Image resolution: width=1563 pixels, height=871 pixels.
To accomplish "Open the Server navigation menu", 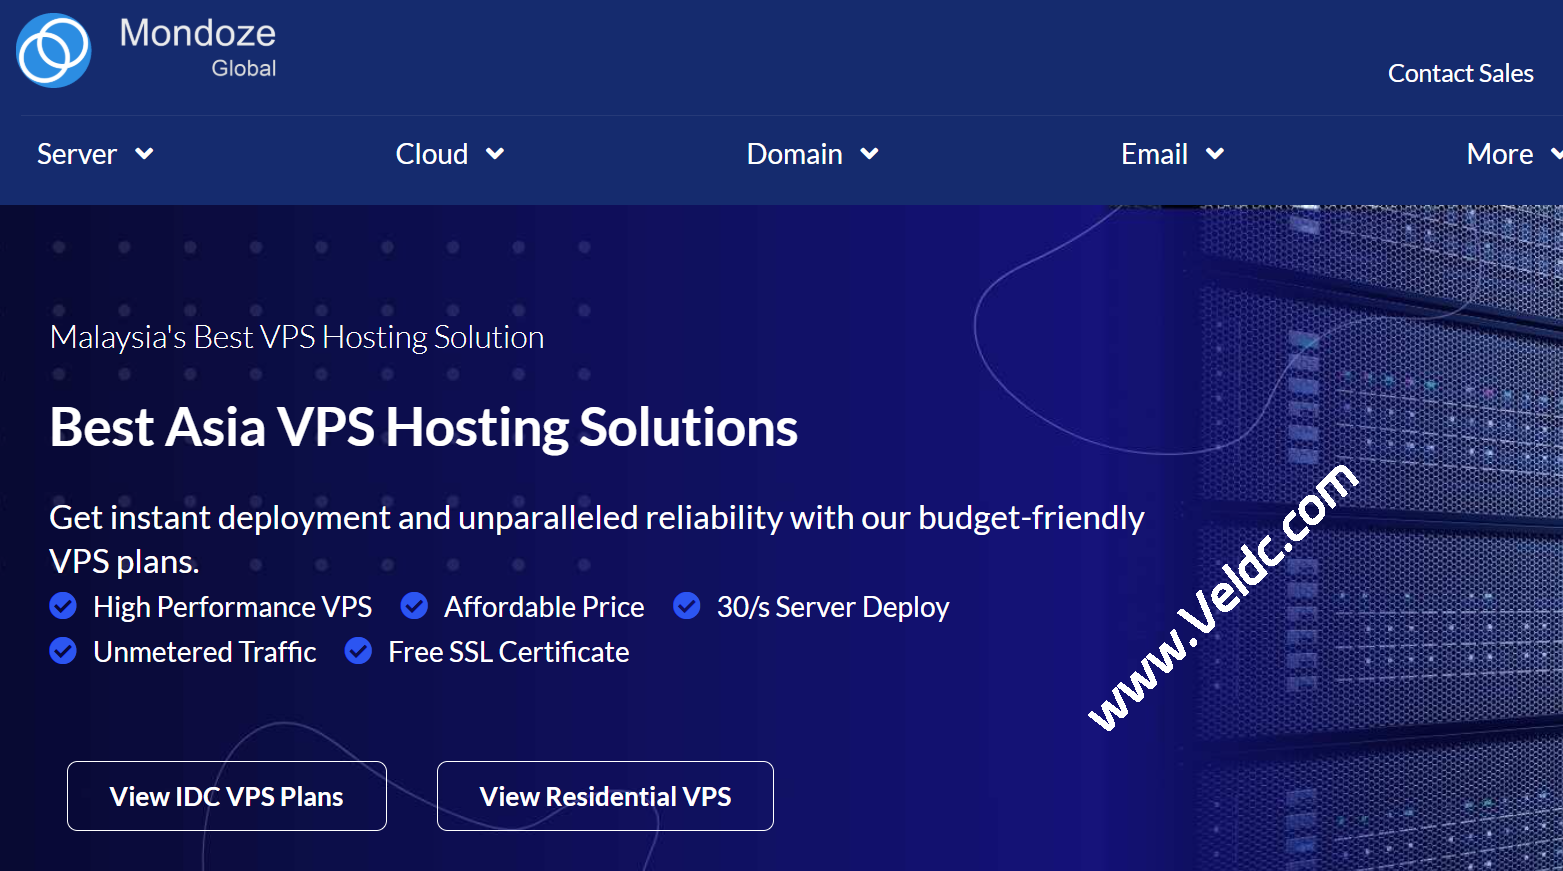I will tap(77, 154).
